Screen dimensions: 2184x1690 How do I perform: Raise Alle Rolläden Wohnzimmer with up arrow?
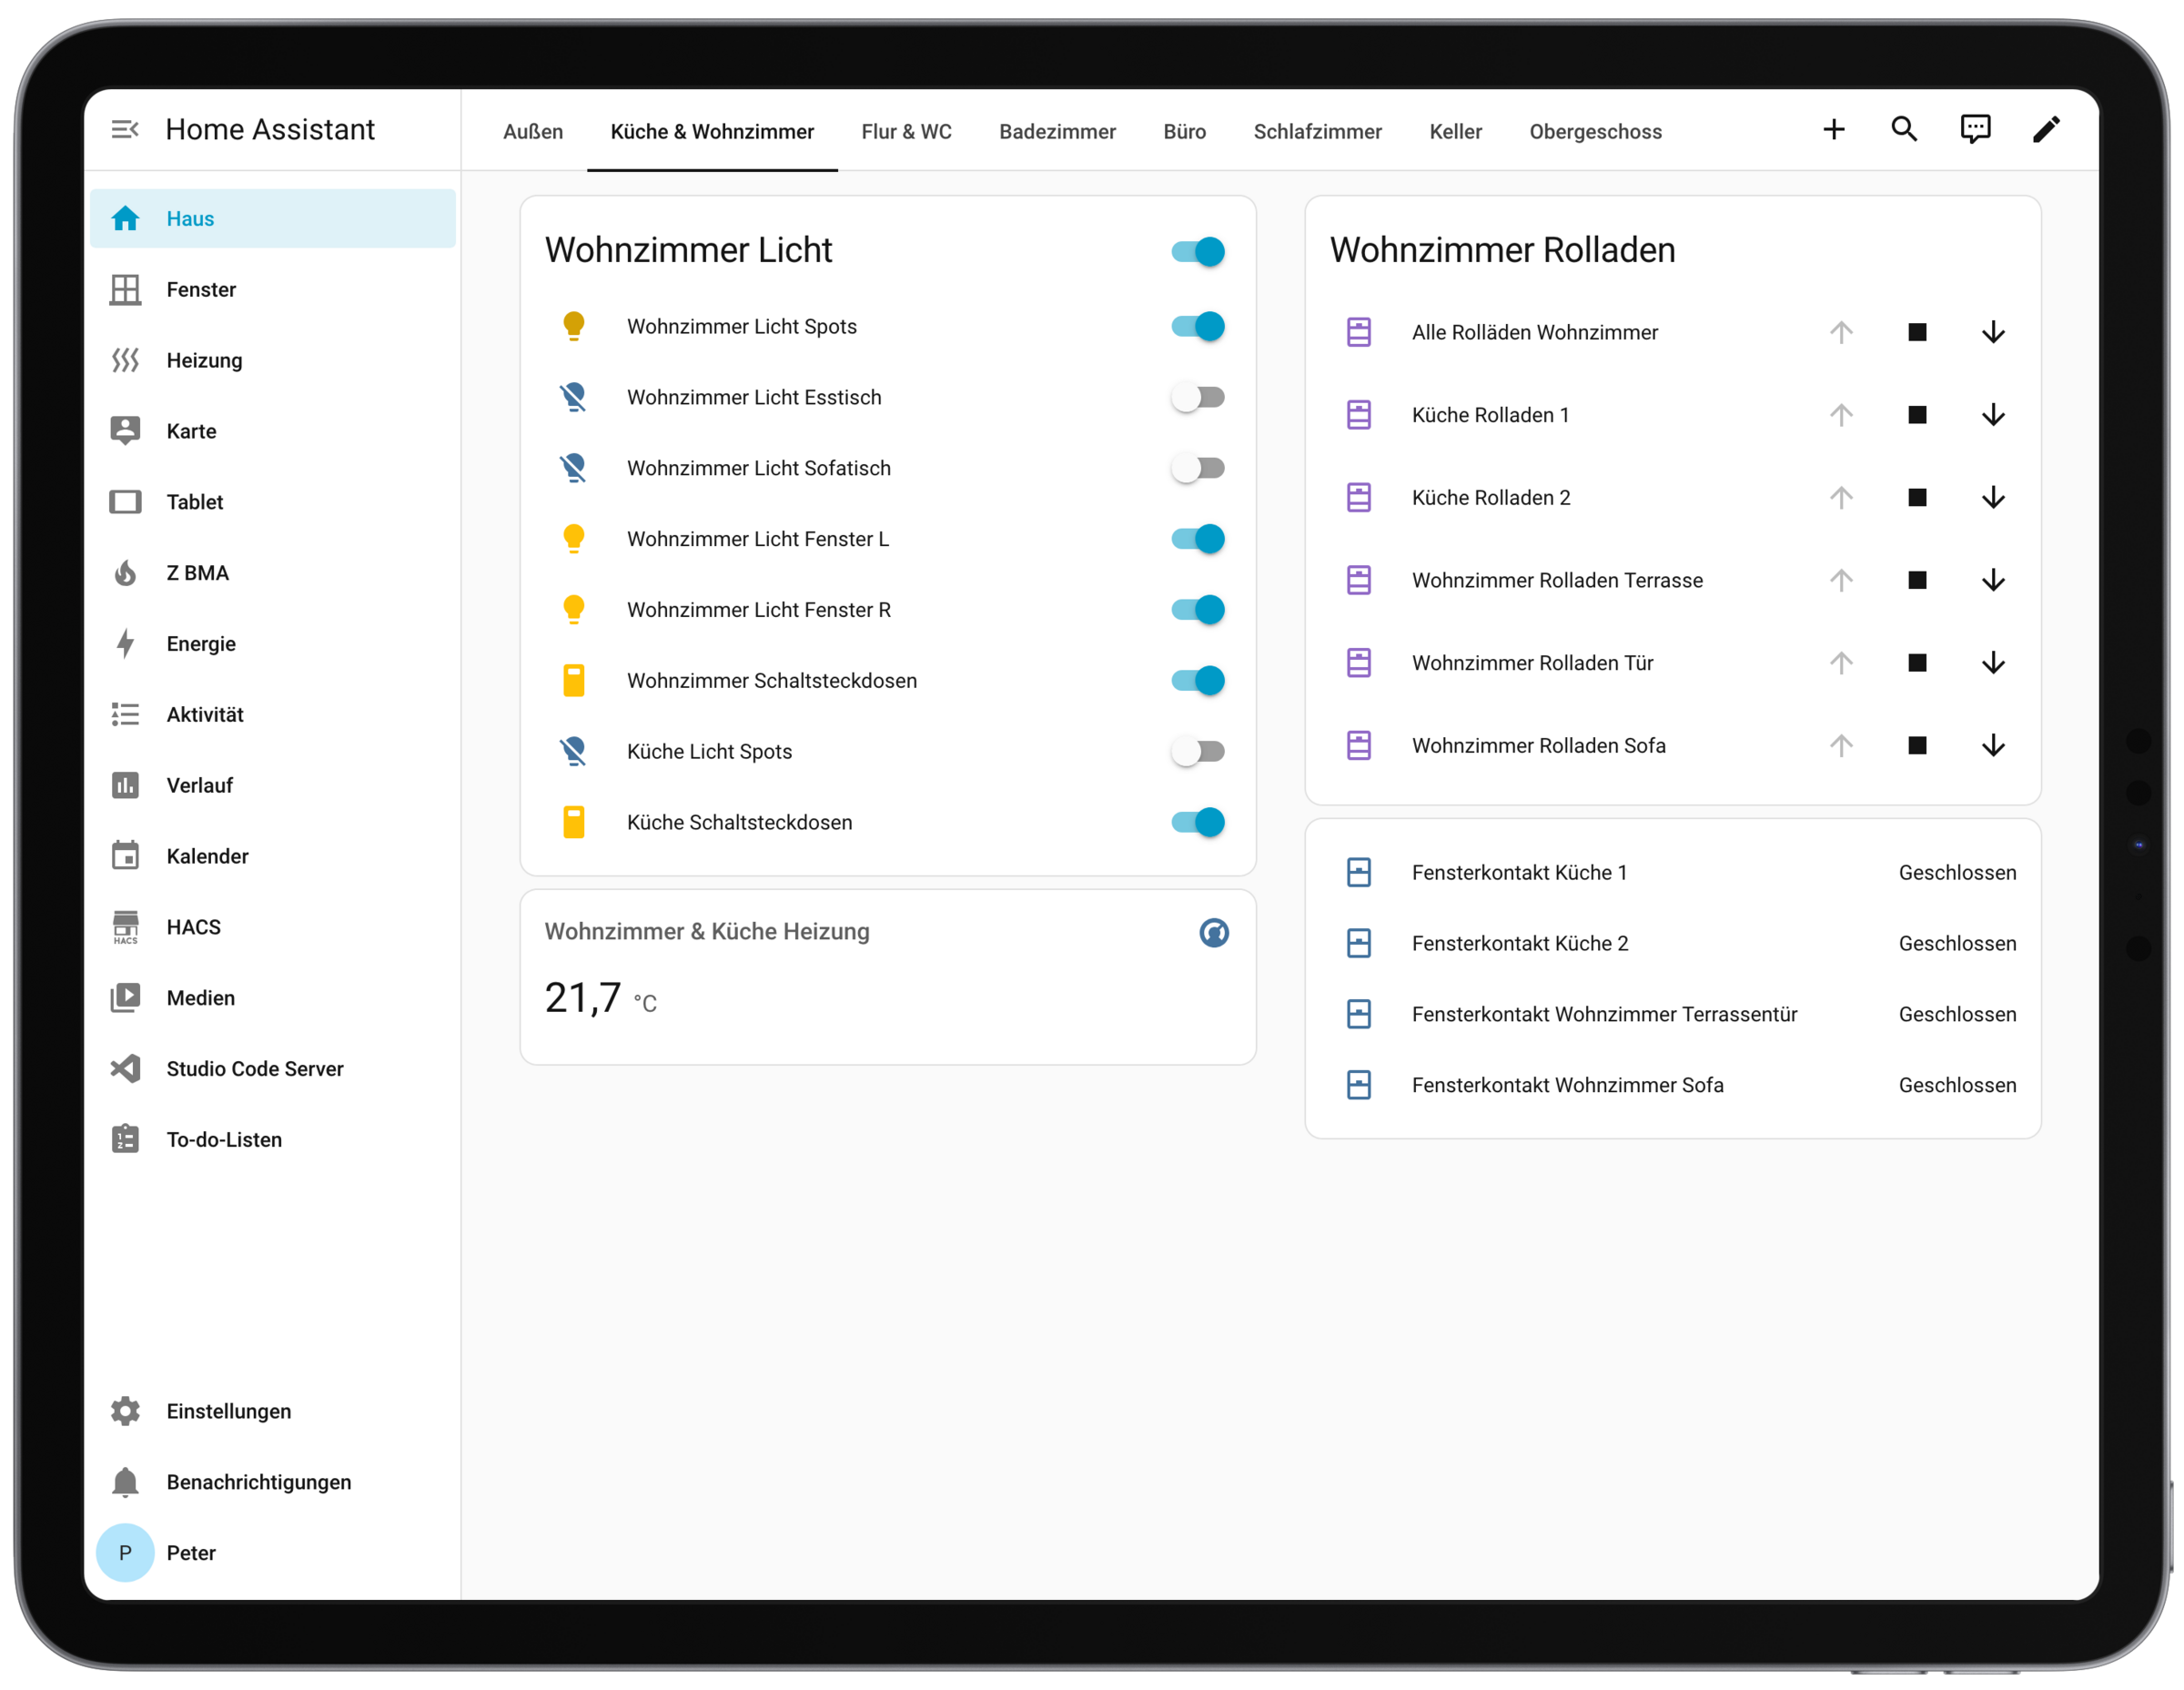coord(1840,333)
